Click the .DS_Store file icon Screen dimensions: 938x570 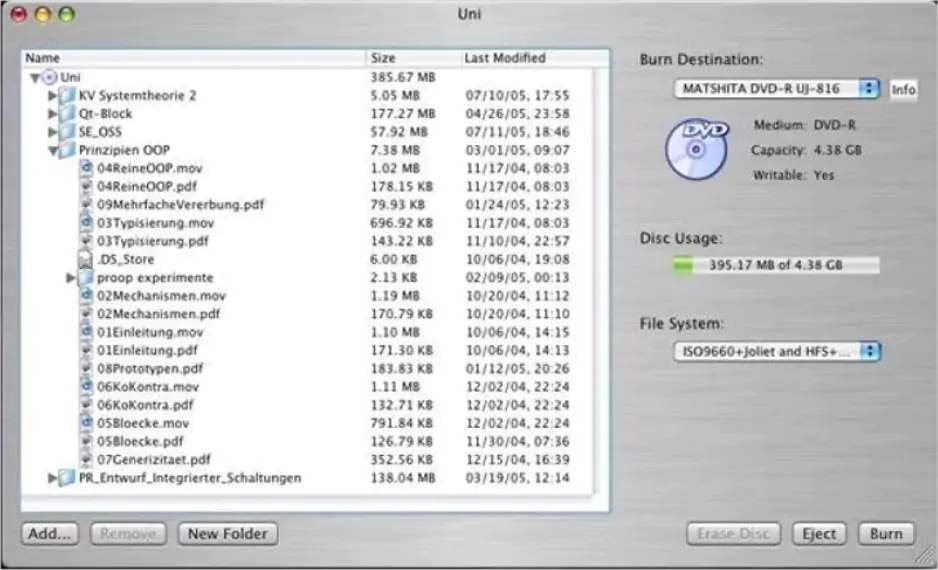(86, 259)
